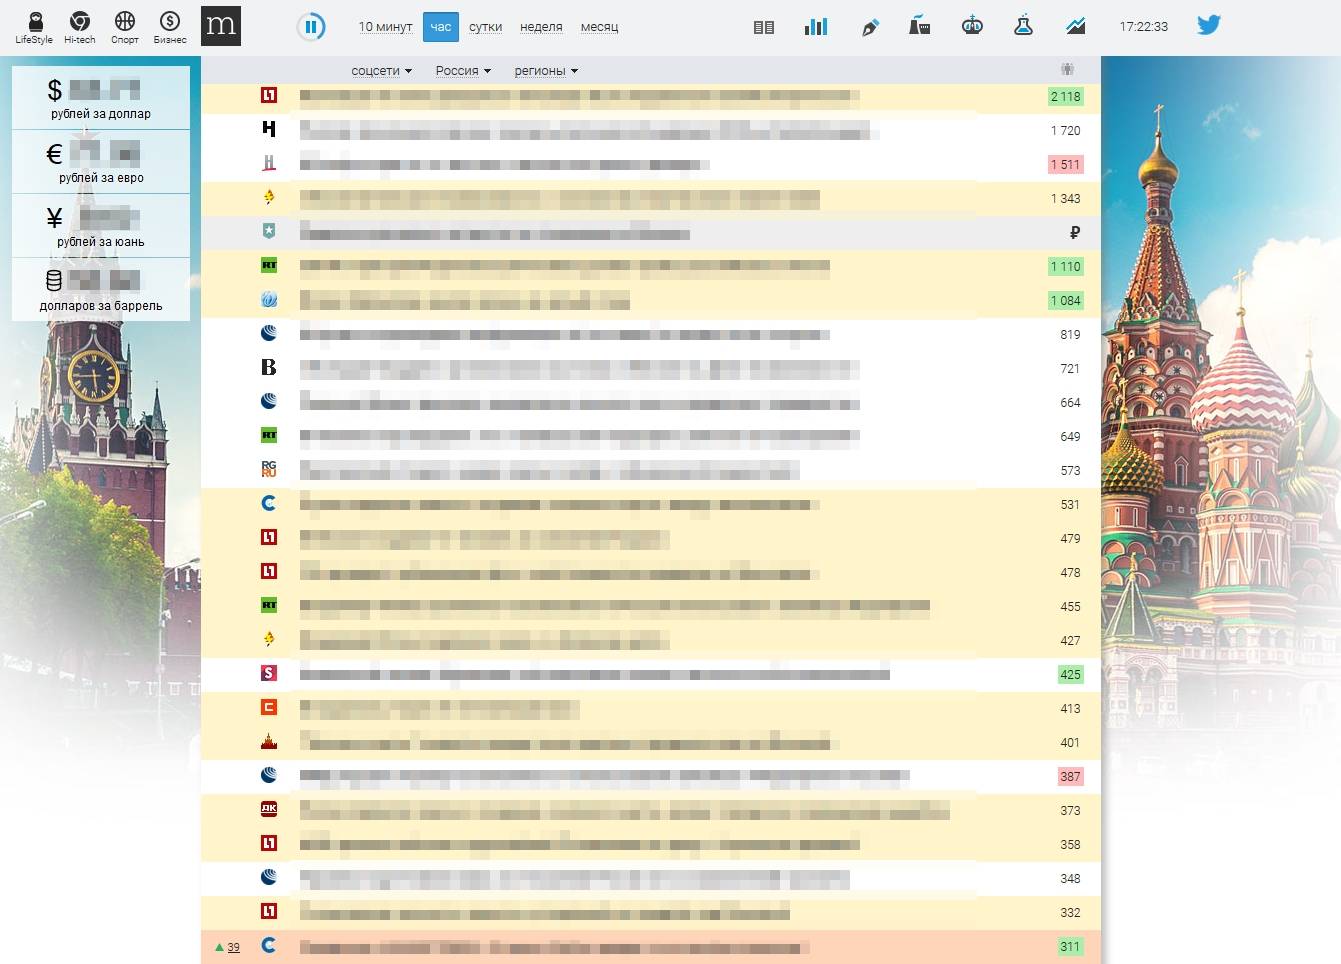1341x964 pixels.
Task: Expand the соцсети dropdown
Action: [x=381, y=71]
